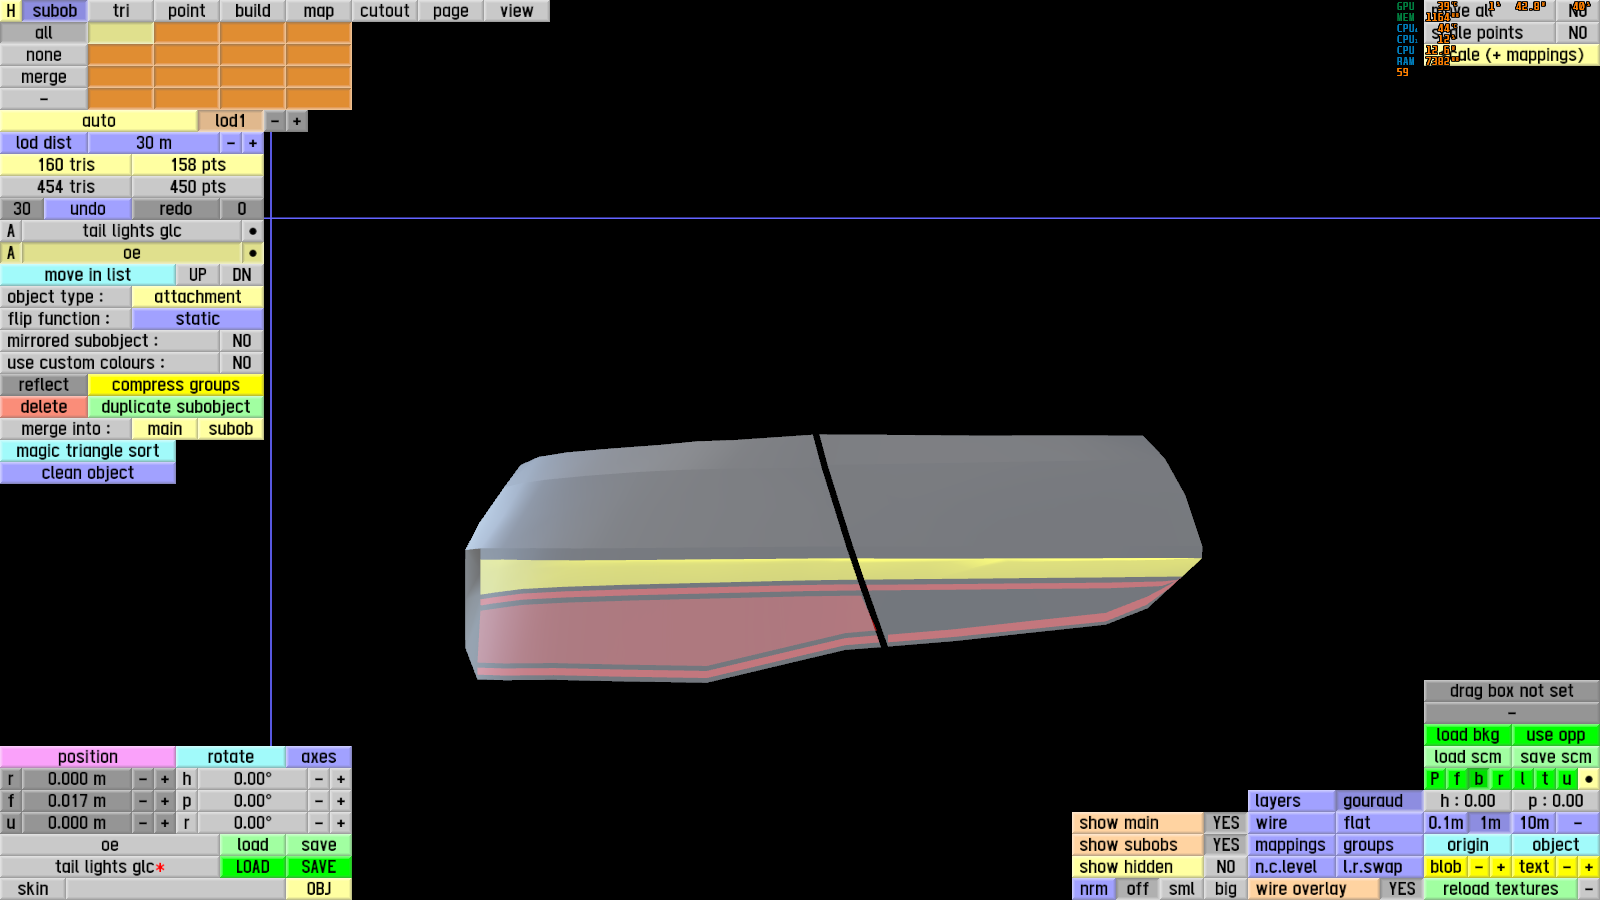
Task: Decrease u position with minus
Action: pyautogui.click(x=143, y=823)
